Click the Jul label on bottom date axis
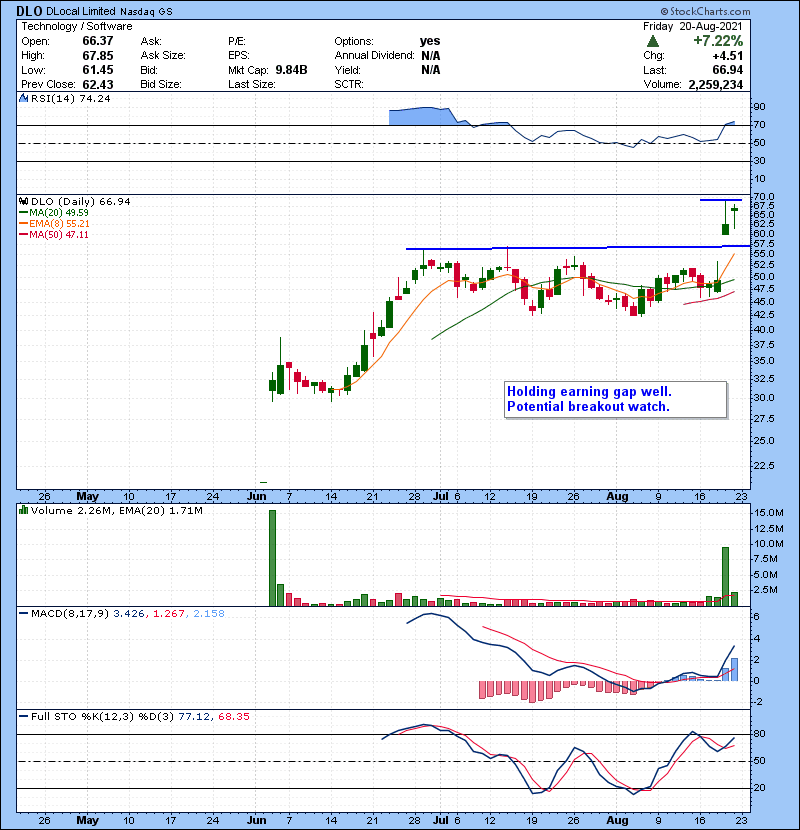This screenshot has height=830, width=800. click(x=441, y=820)
